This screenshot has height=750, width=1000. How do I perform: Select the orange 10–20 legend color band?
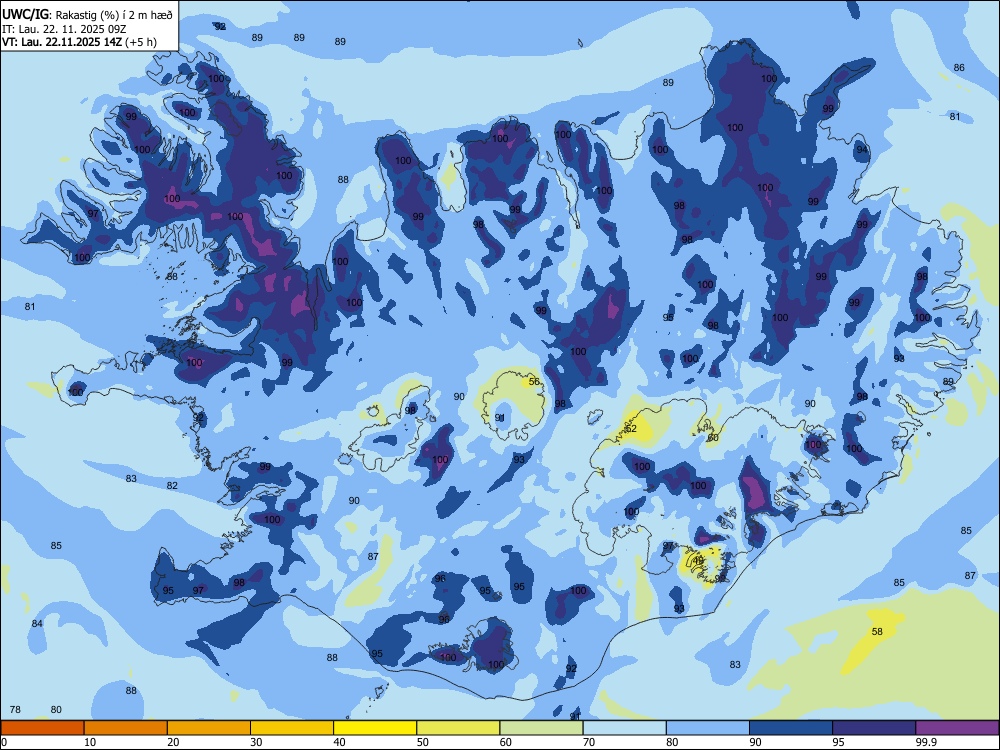click(x=126, y=728)
